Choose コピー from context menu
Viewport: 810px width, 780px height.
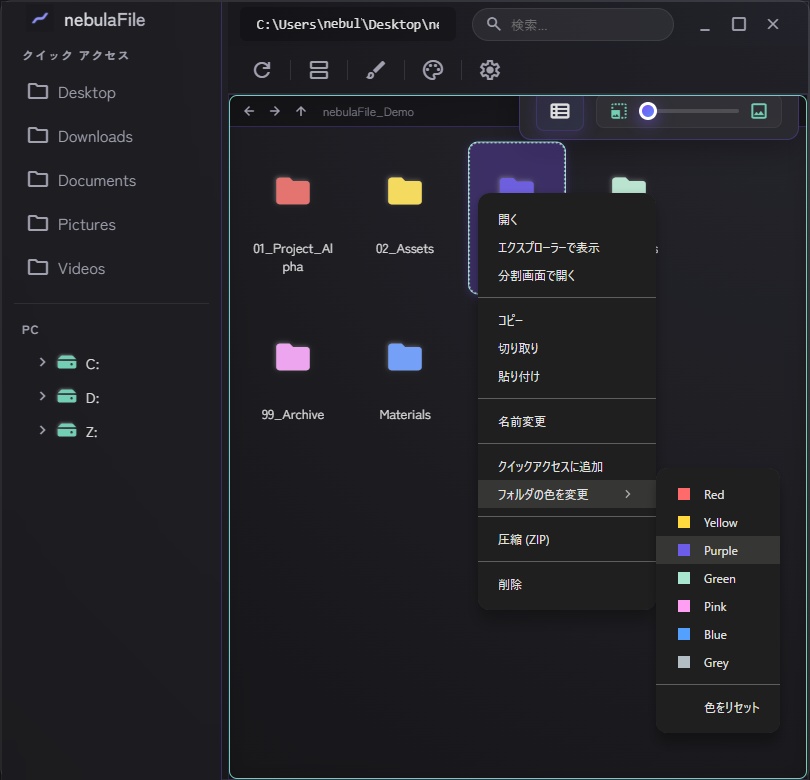point(567,320)
